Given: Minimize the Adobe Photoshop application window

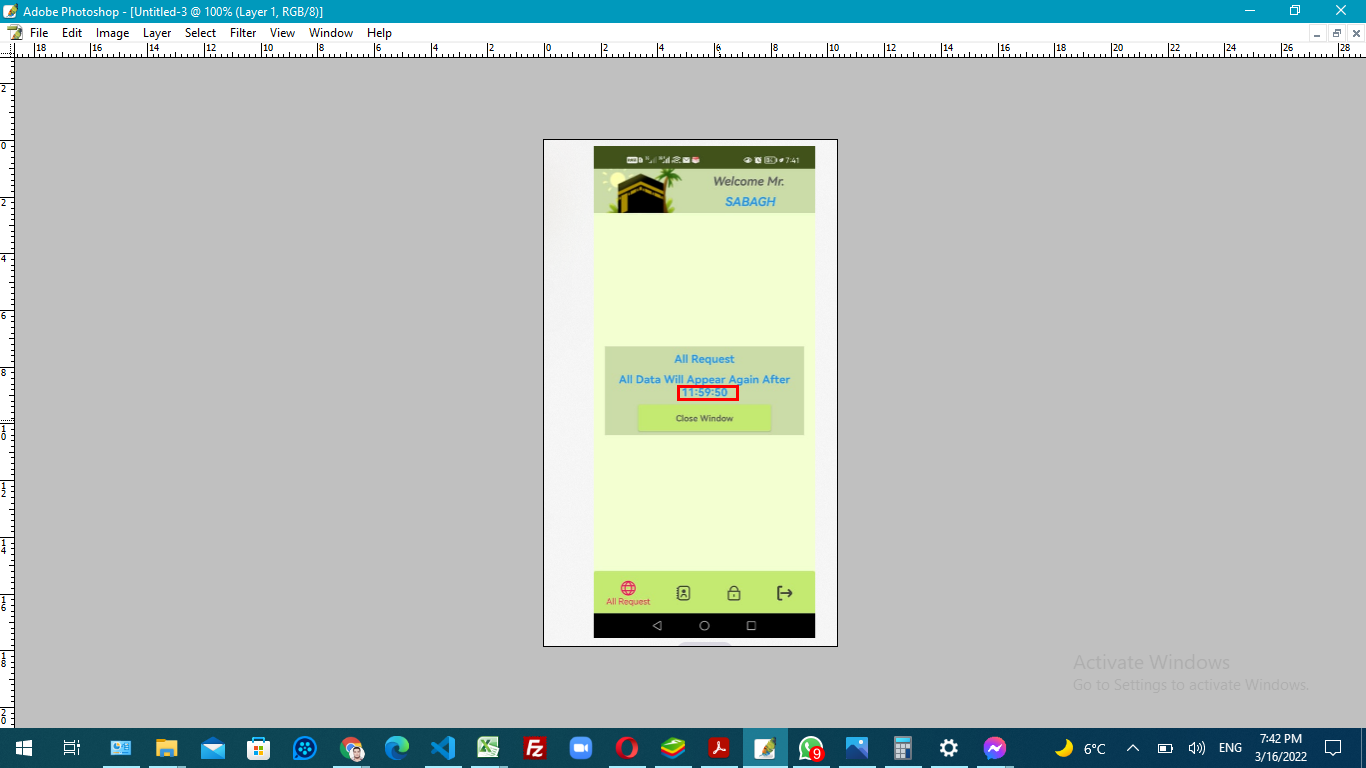Looking at the screenshot, I should (x=1250, y=11).
